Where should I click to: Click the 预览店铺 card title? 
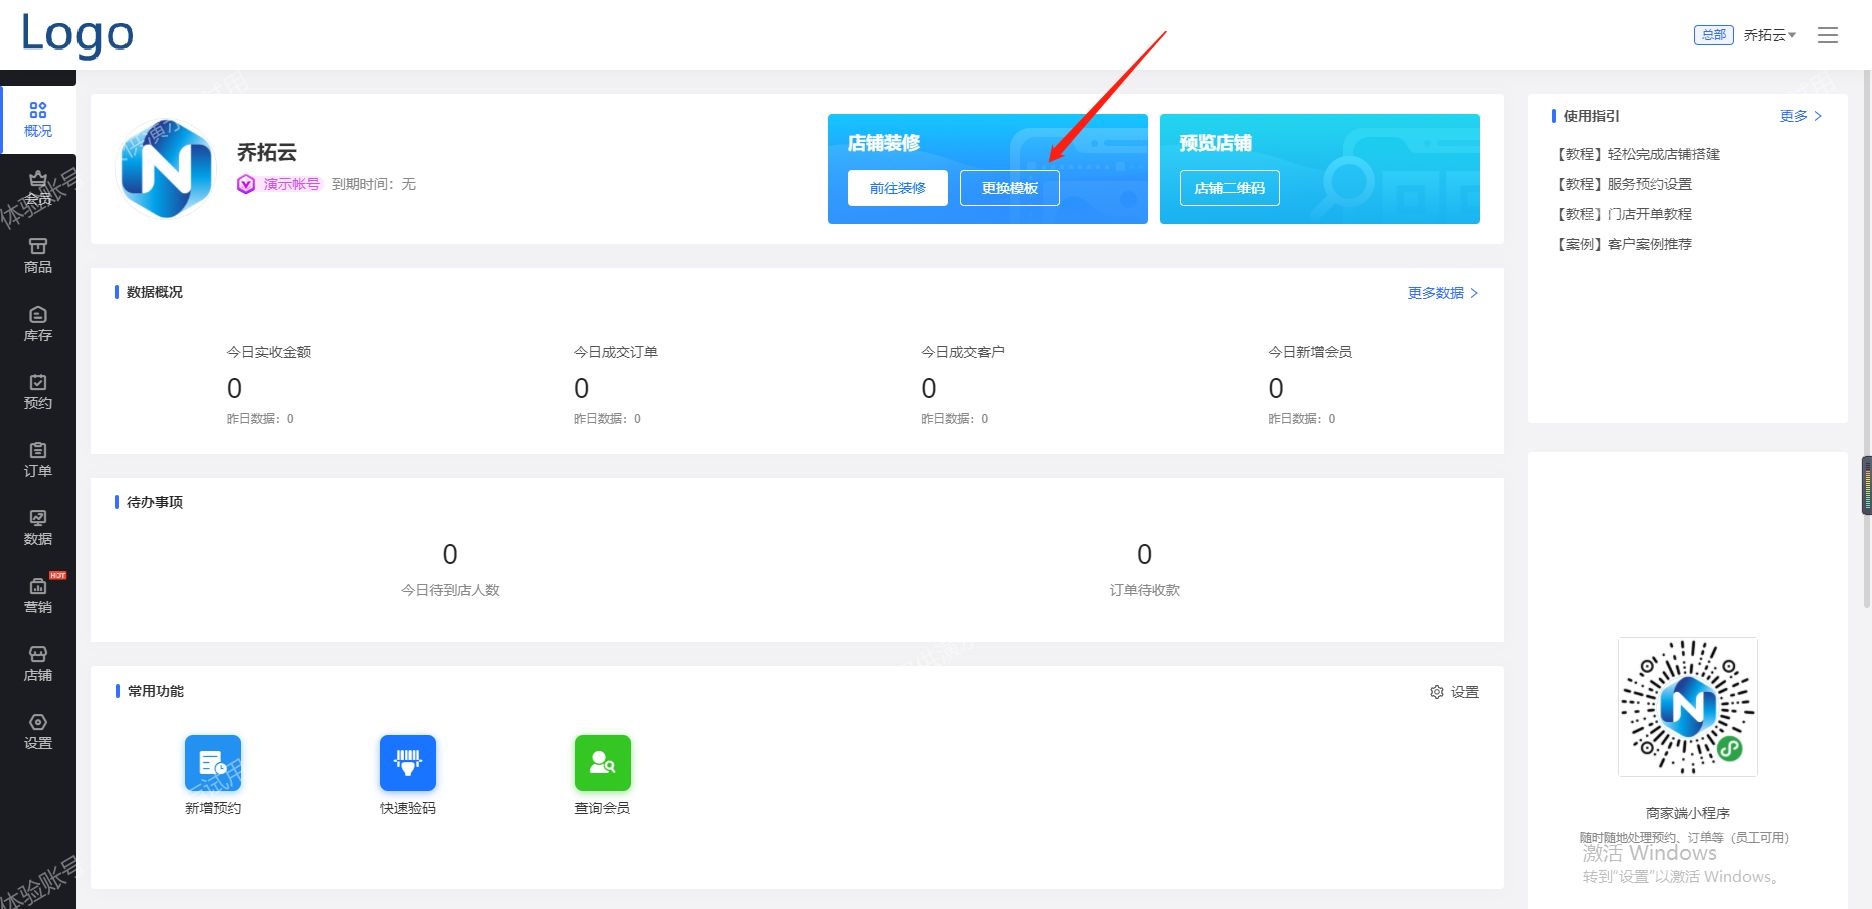1216,143
